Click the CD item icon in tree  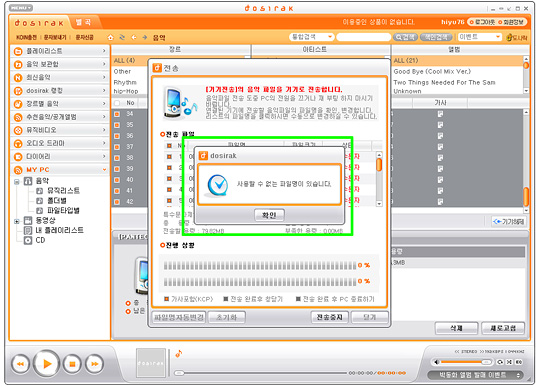[x=28, y=240]
